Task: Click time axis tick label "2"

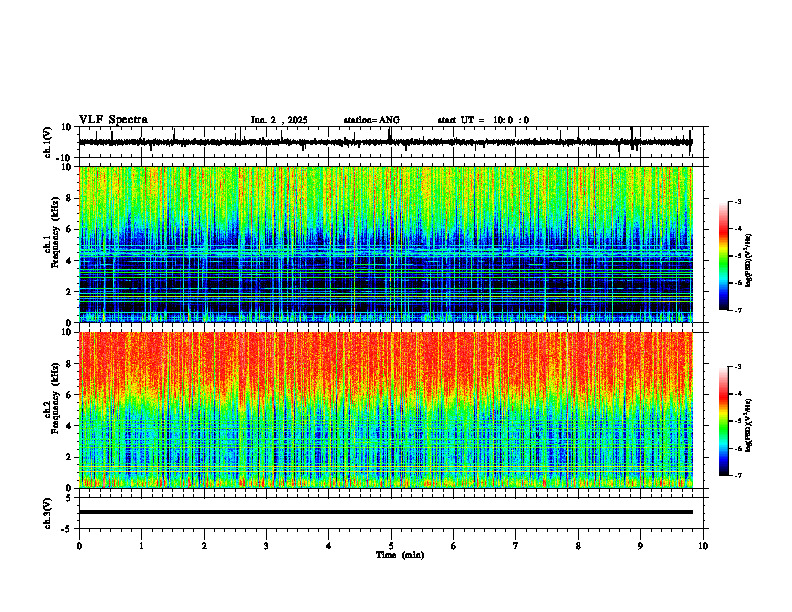Action: click(x=204, y=546)
